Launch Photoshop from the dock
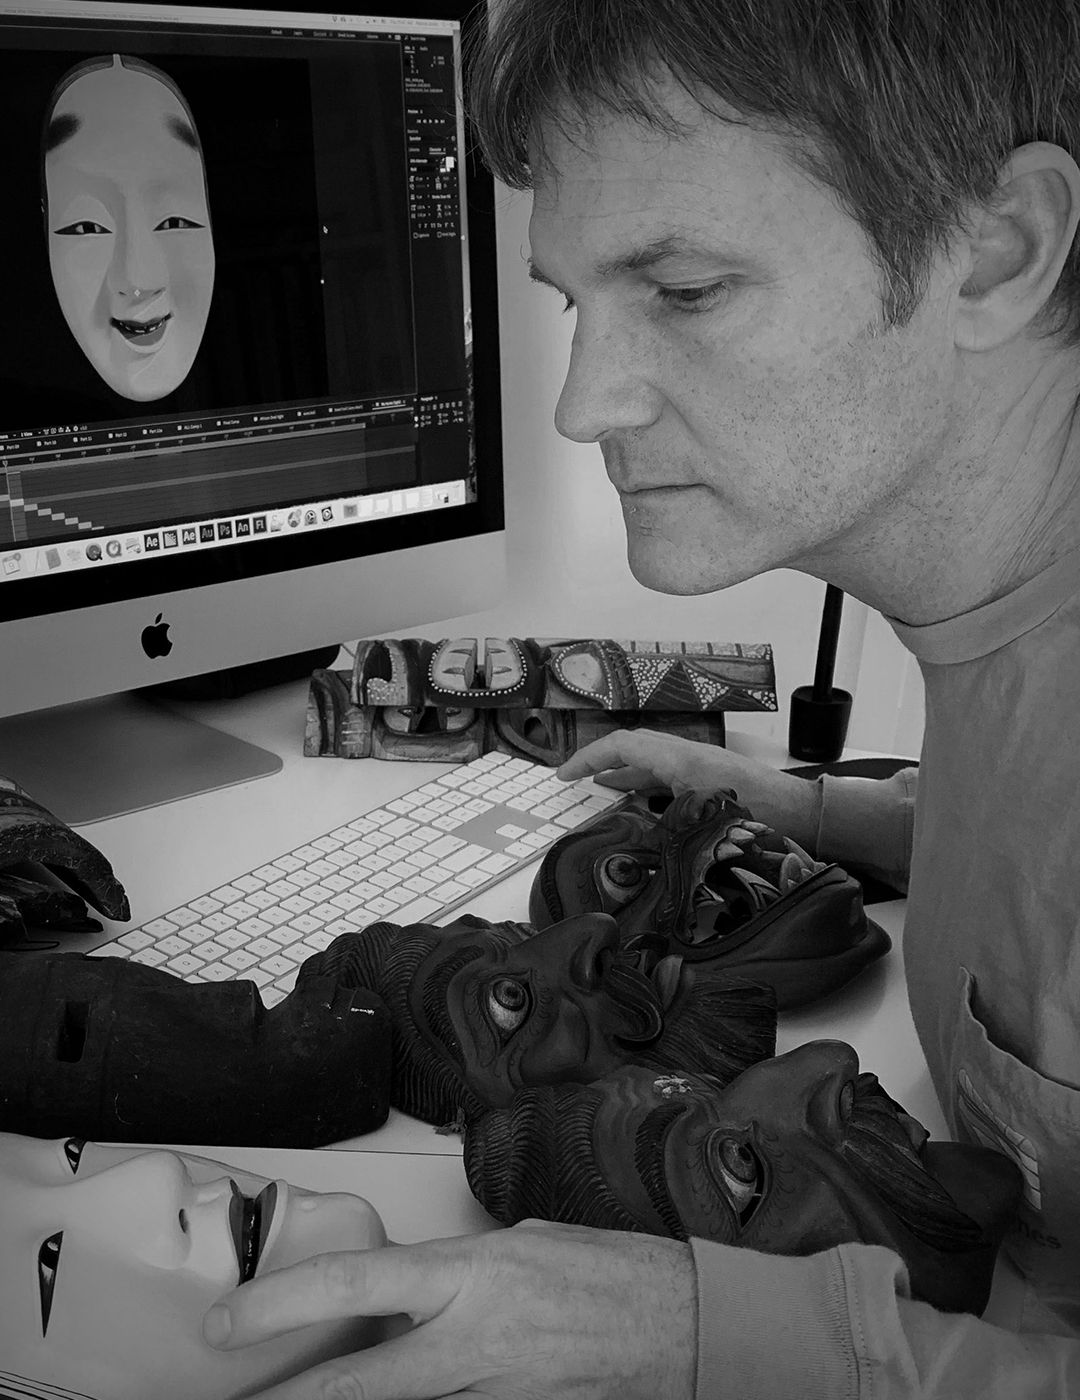The width and height of the screenshot is (1080, 1400). (x=226, y=529)
